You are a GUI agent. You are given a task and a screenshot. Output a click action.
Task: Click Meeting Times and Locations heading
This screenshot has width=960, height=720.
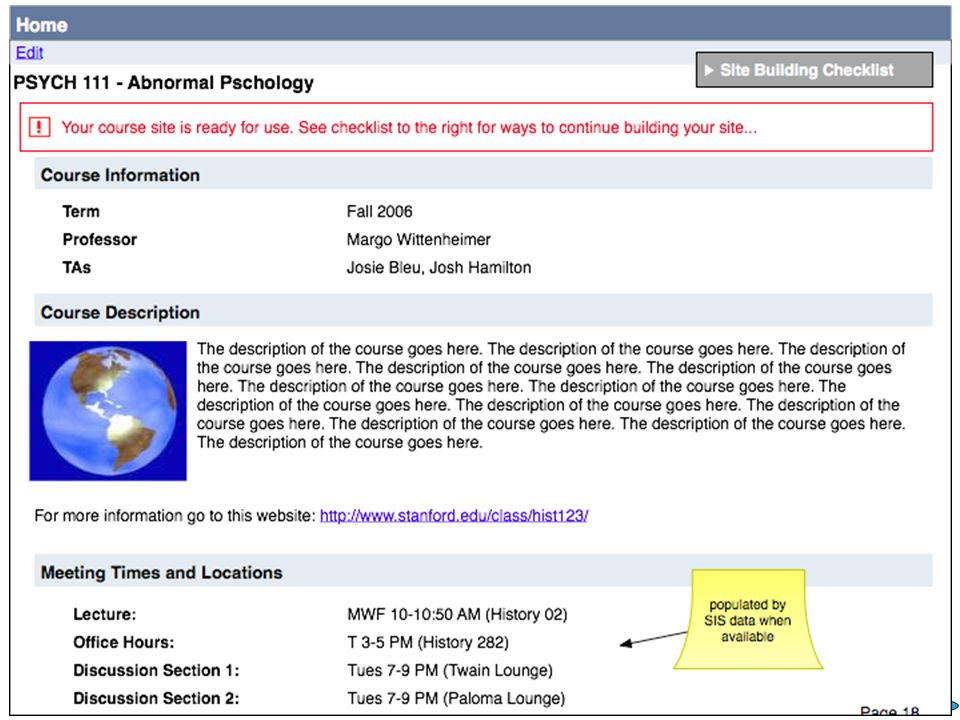(x=162, y=572)
